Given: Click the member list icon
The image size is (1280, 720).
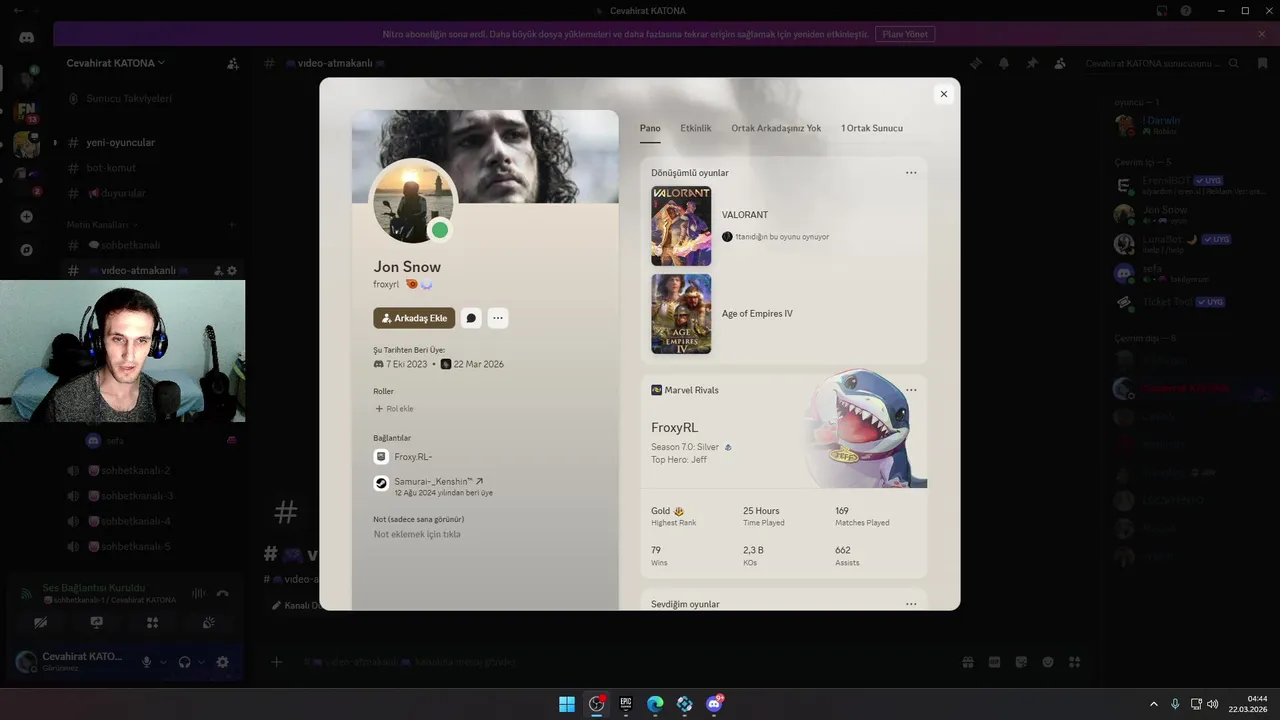Looking at the screenshot, I should pyautogui.click(x=1060, y=63).
